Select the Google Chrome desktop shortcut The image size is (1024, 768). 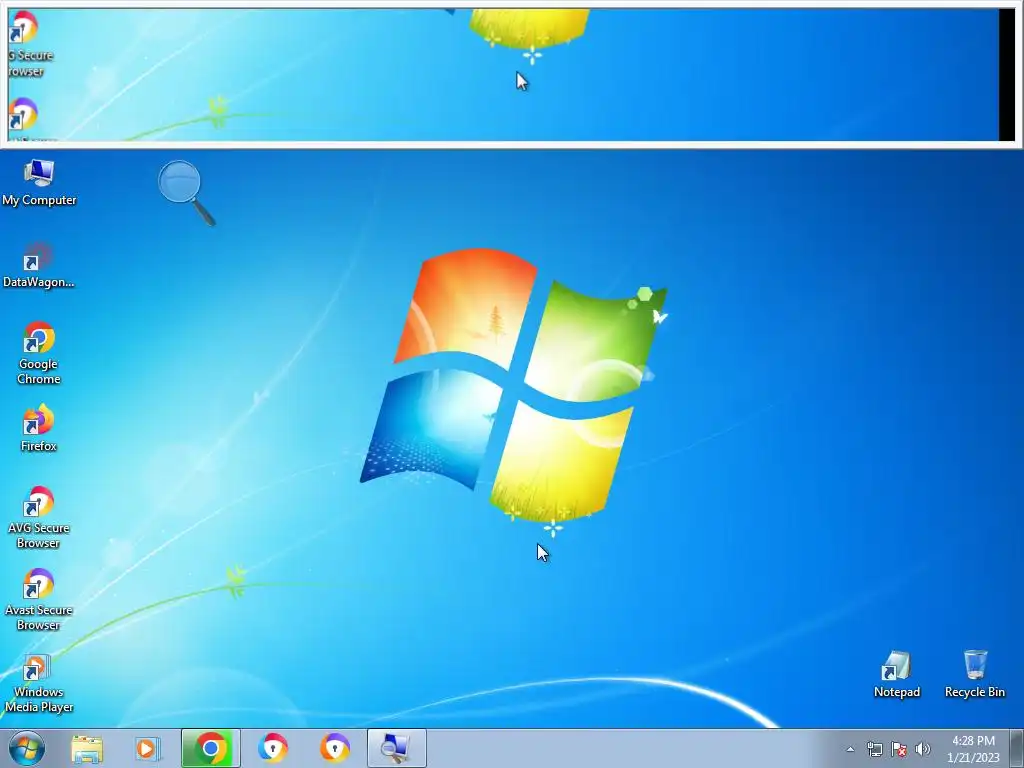coord(39,353)
